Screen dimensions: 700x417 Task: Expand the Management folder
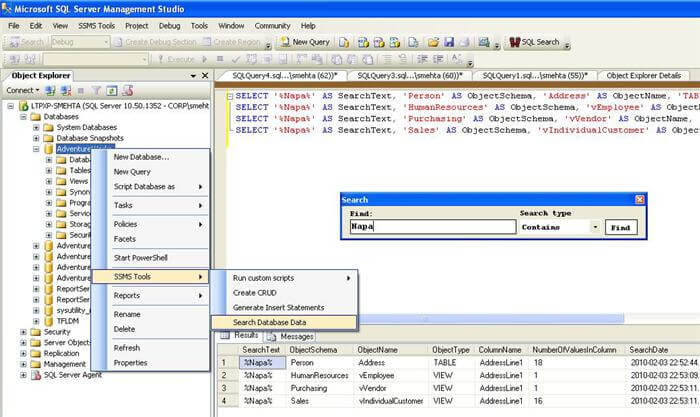(23, 364)
